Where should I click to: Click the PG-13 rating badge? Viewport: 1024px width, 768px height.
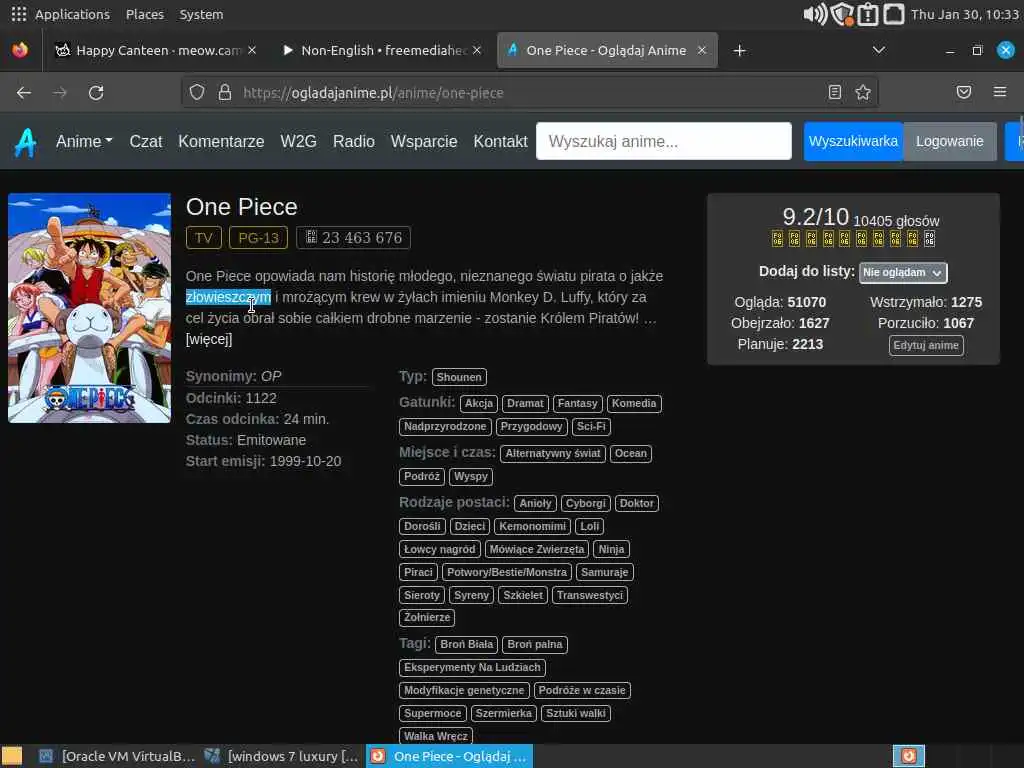(x=258, y=238)
